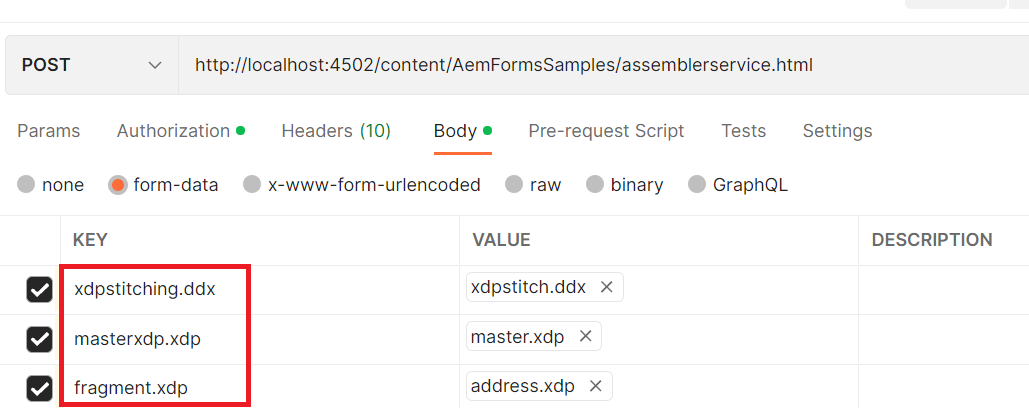
Task: Choose x-www-form-urlencoded body type
Action: (x=253, y=185)
